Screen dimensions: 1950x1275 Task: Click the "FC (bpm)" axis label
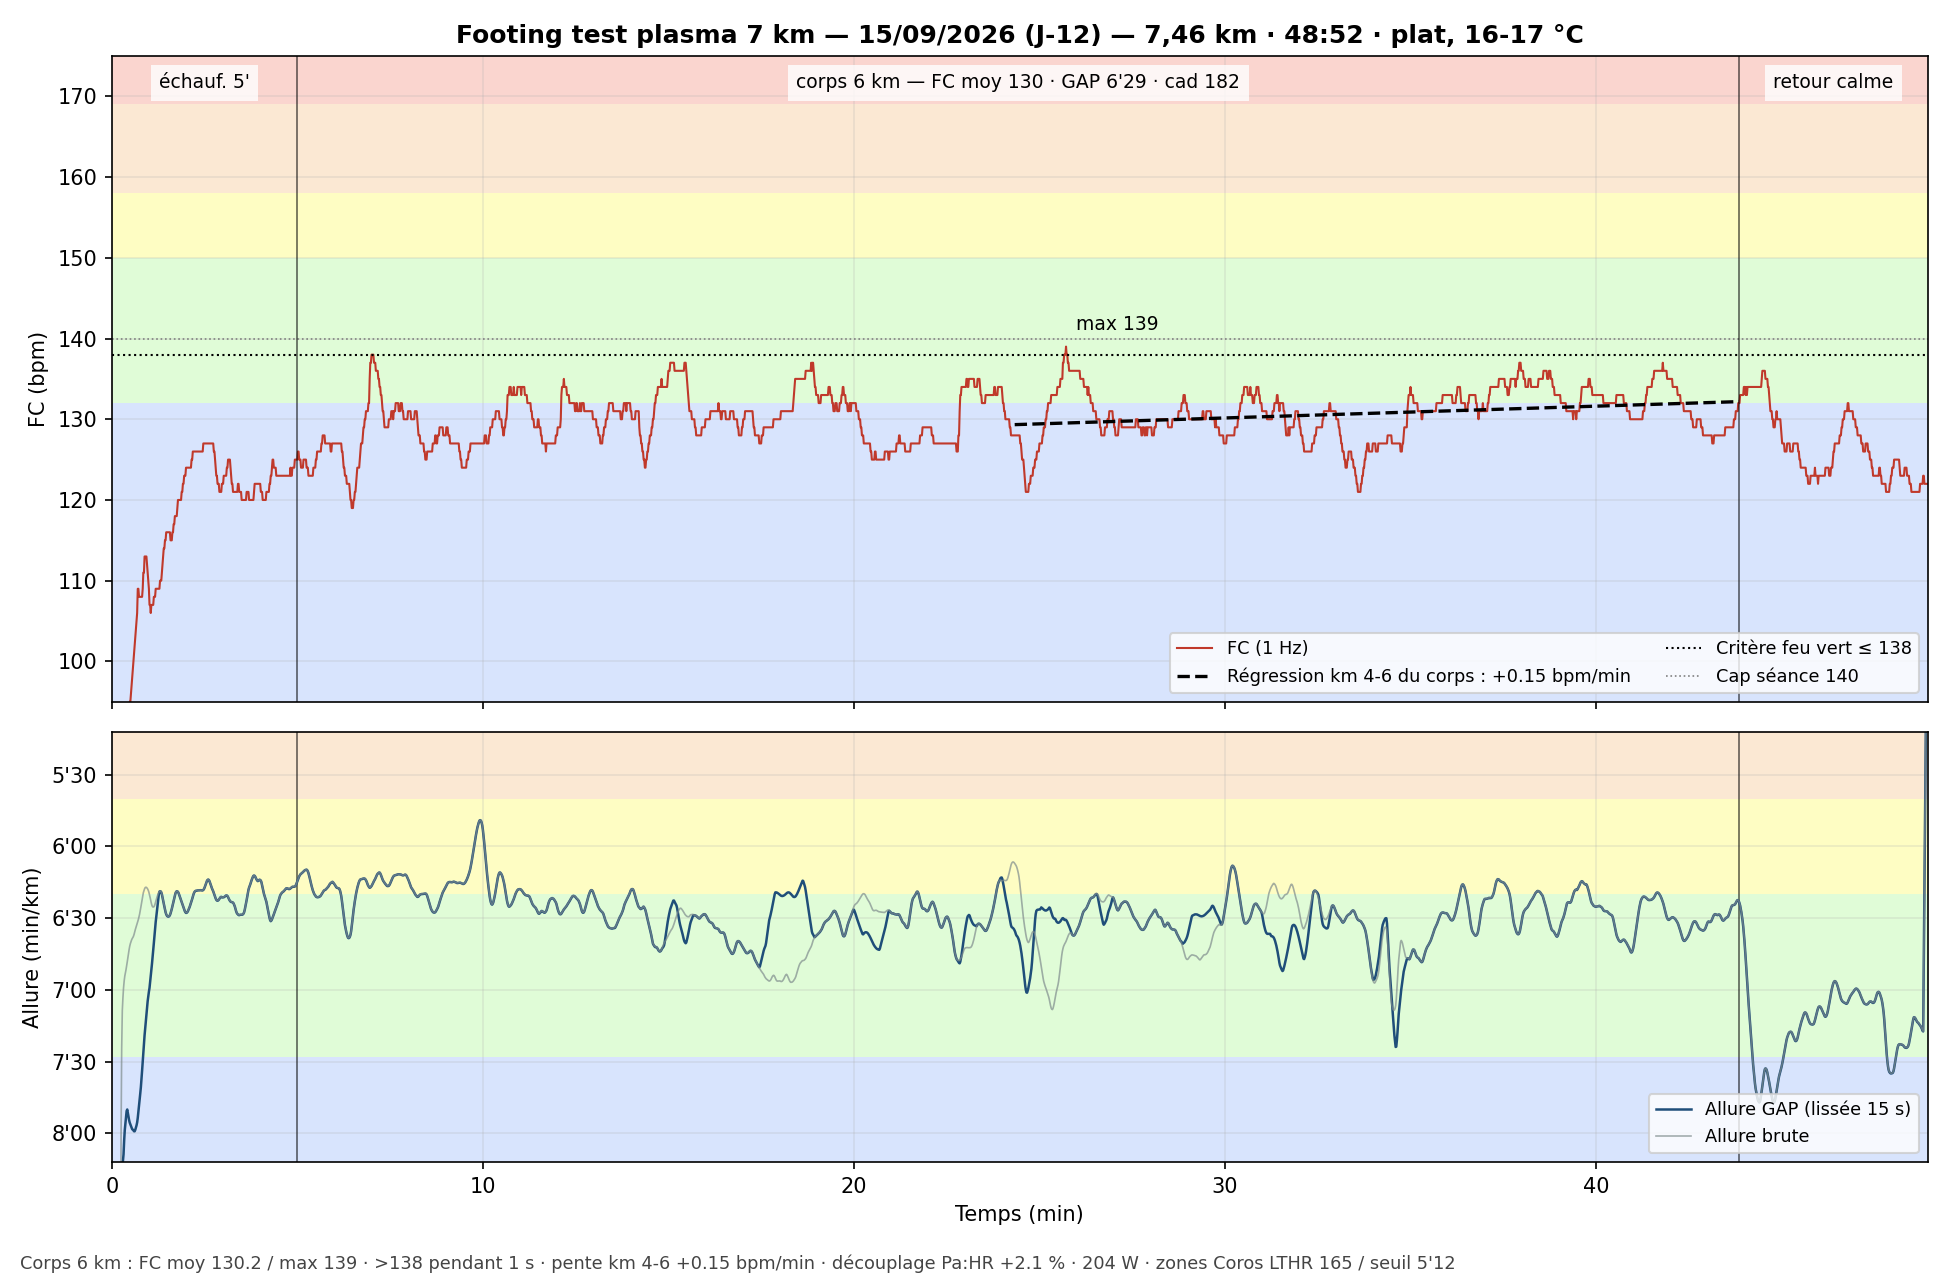tap(37, 380)
